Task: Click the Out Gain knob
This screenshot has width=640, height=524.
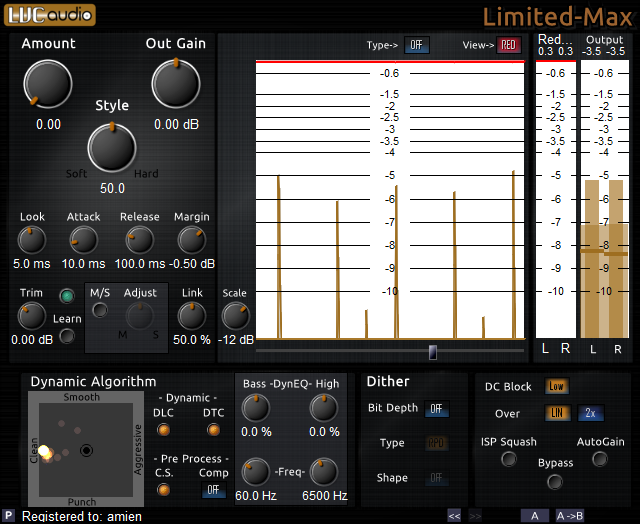Action: pos(176,84)
